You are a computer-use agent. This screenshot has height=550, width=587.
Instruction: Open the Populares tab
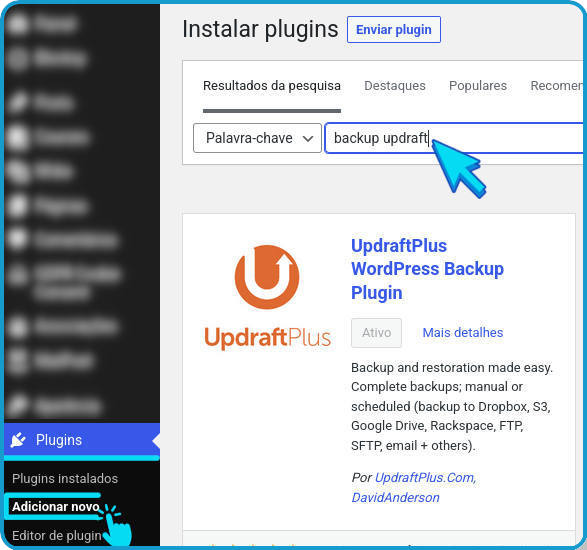(478, 86)
